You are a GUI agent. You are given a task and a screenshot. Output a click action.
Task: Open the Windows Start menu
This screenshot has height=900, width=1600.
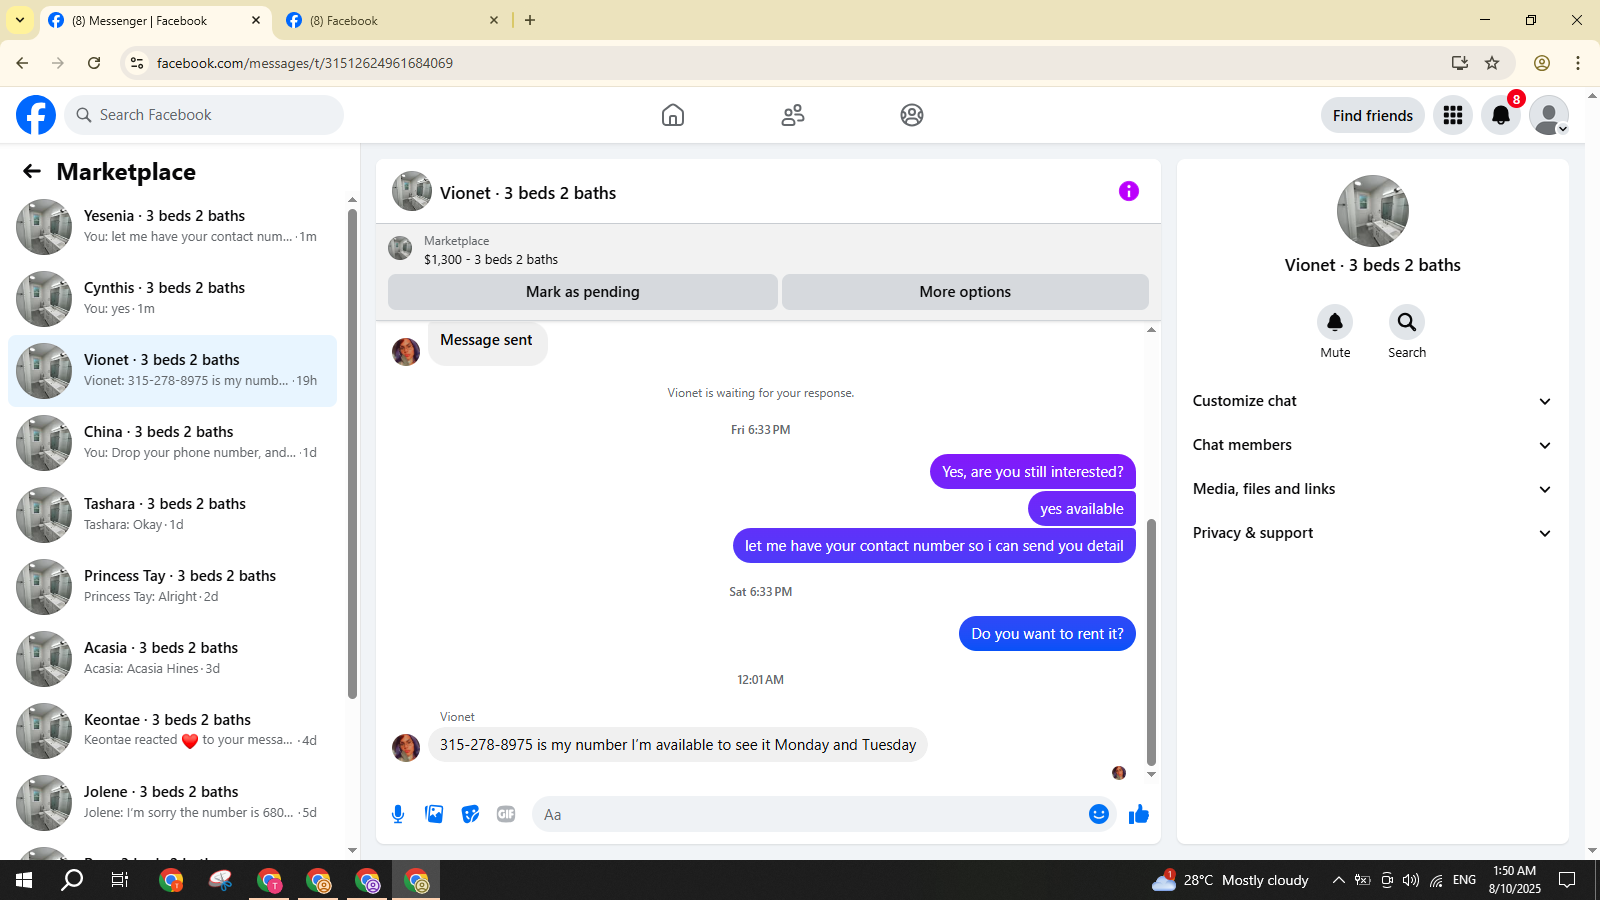click(24, 880)
